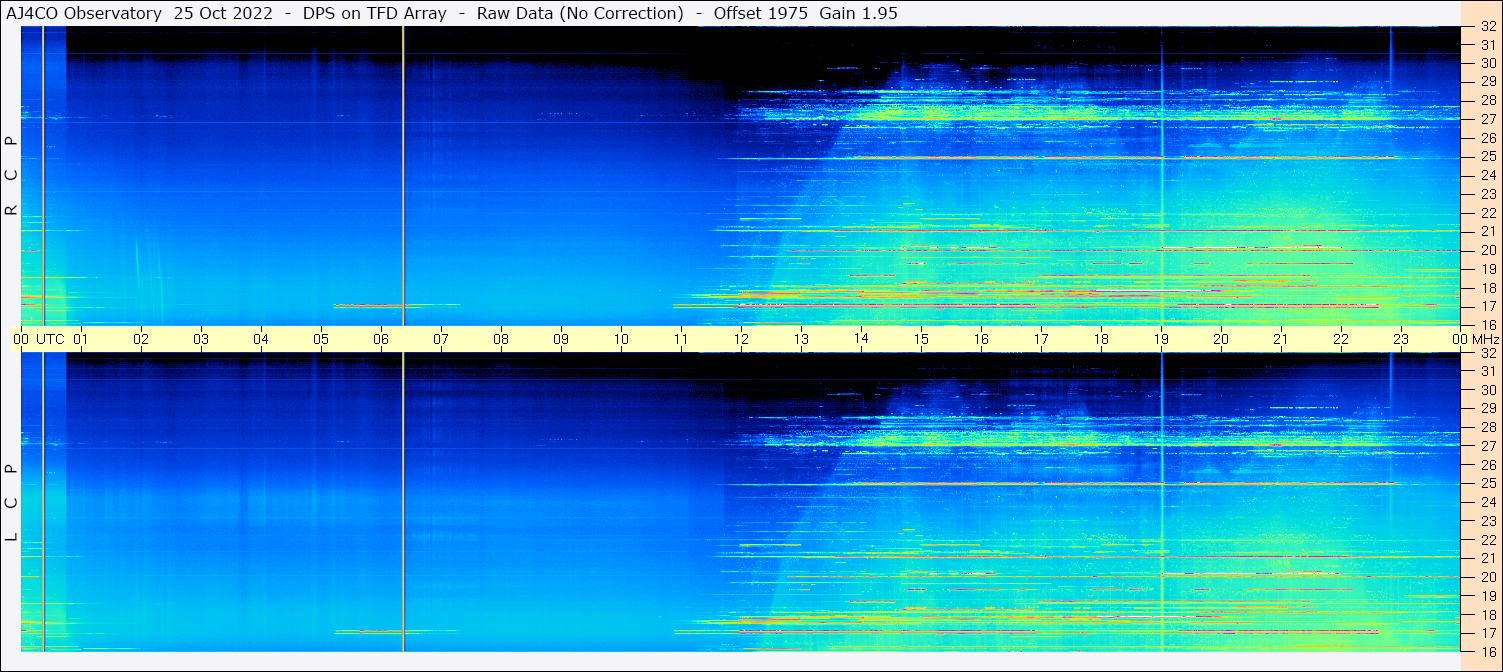Click the 26 MHz label of LCP panel
This screenshot has height=672, width=1503.
tap(1488, 465)
